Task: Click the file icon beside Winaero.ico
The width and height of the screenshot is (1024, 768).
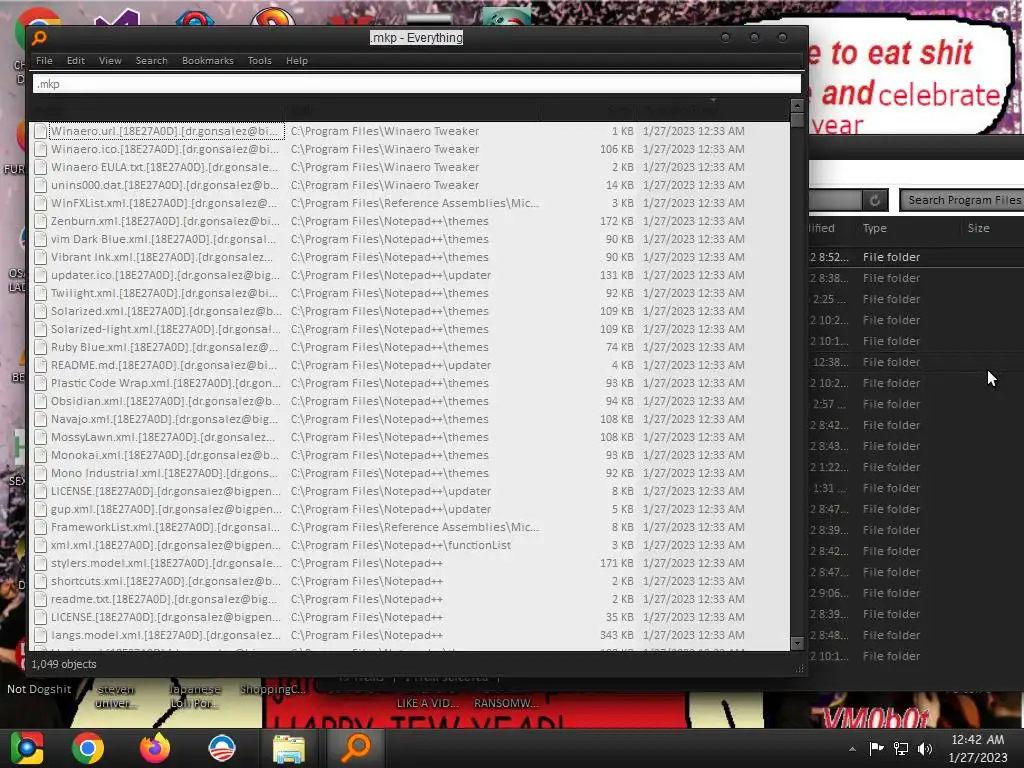Action: point(40,149)
